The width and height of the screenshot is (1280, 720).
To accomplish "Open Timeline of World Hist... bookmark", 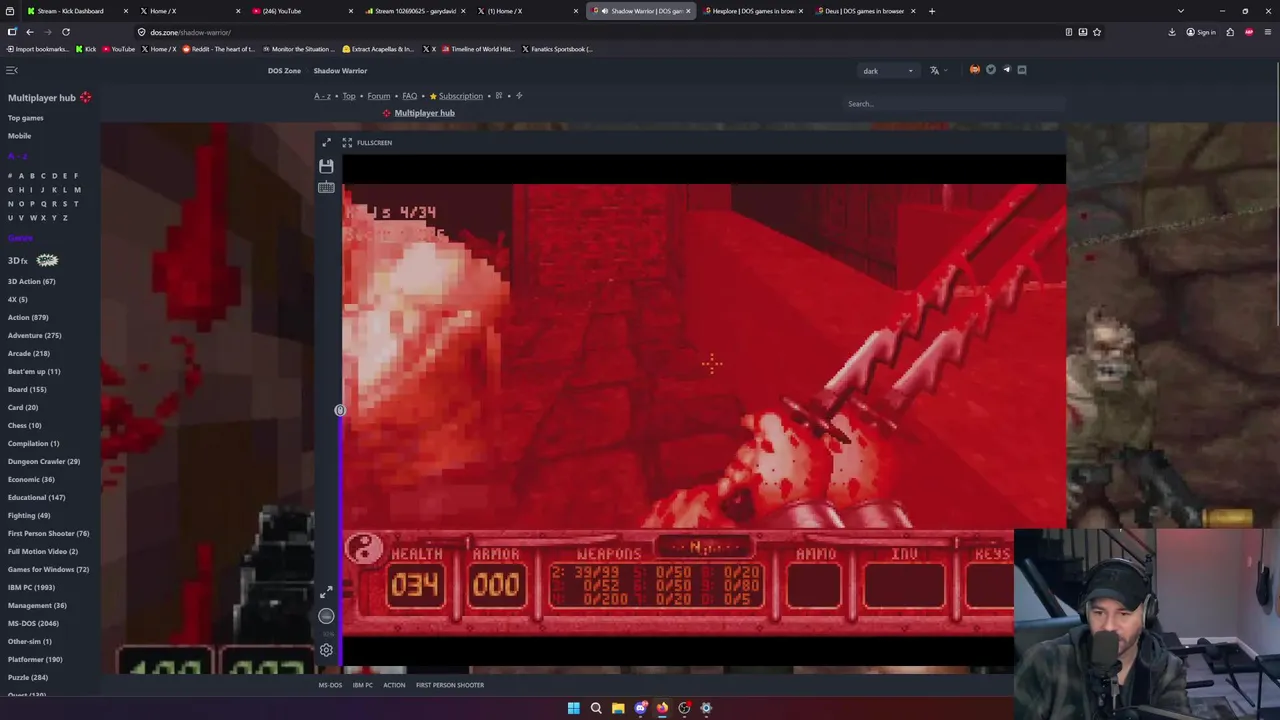I will click(477, 49).
